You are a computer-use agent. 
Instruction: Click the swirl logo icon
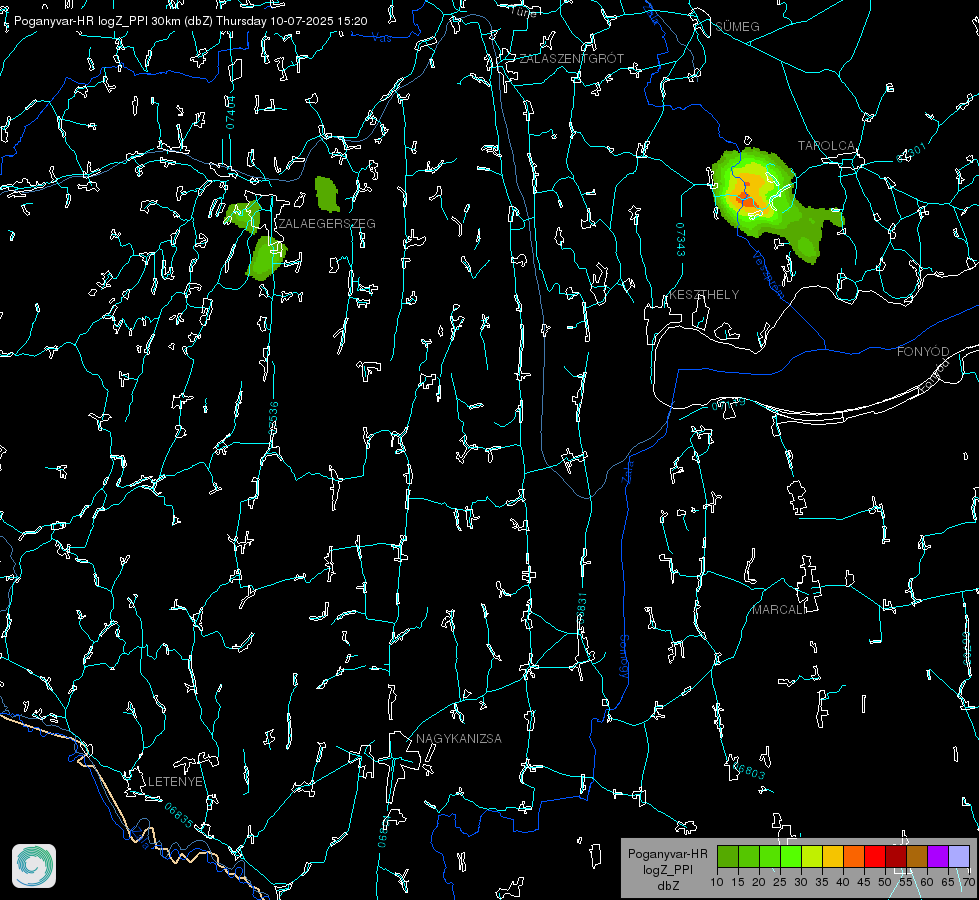tap(34, 866)
